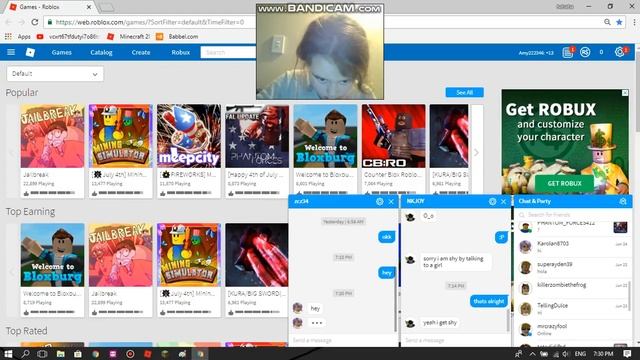The image size is (640, 360).
Task: Click the Chat & Party header icon
Action: click(623, 201)
